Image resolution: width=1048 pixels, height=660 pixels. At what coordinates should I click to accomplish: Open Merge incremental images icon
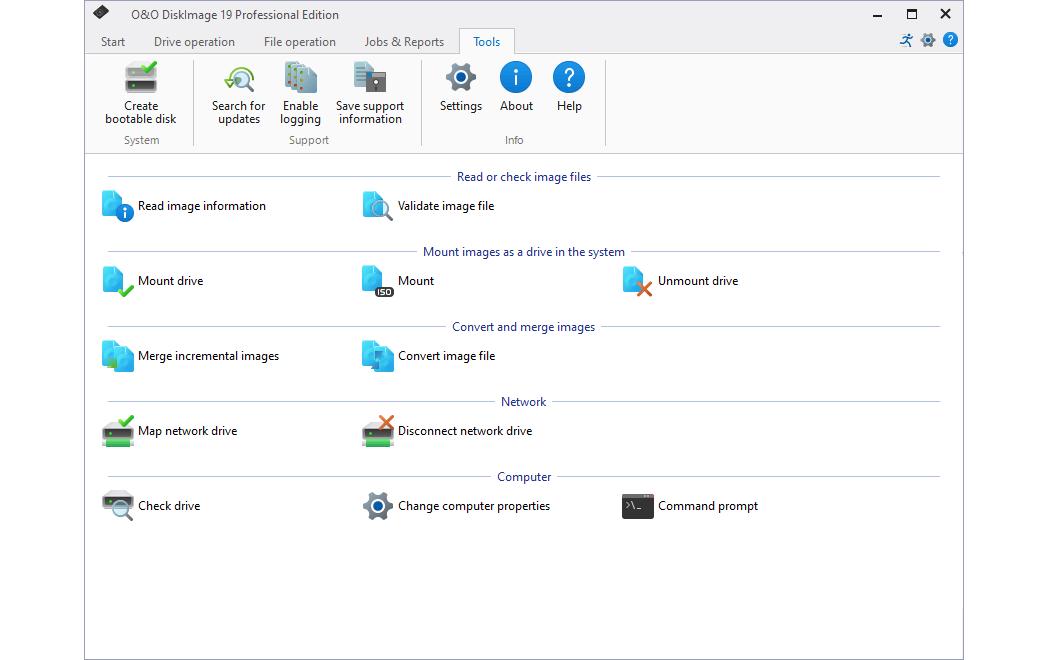[118, 356]
